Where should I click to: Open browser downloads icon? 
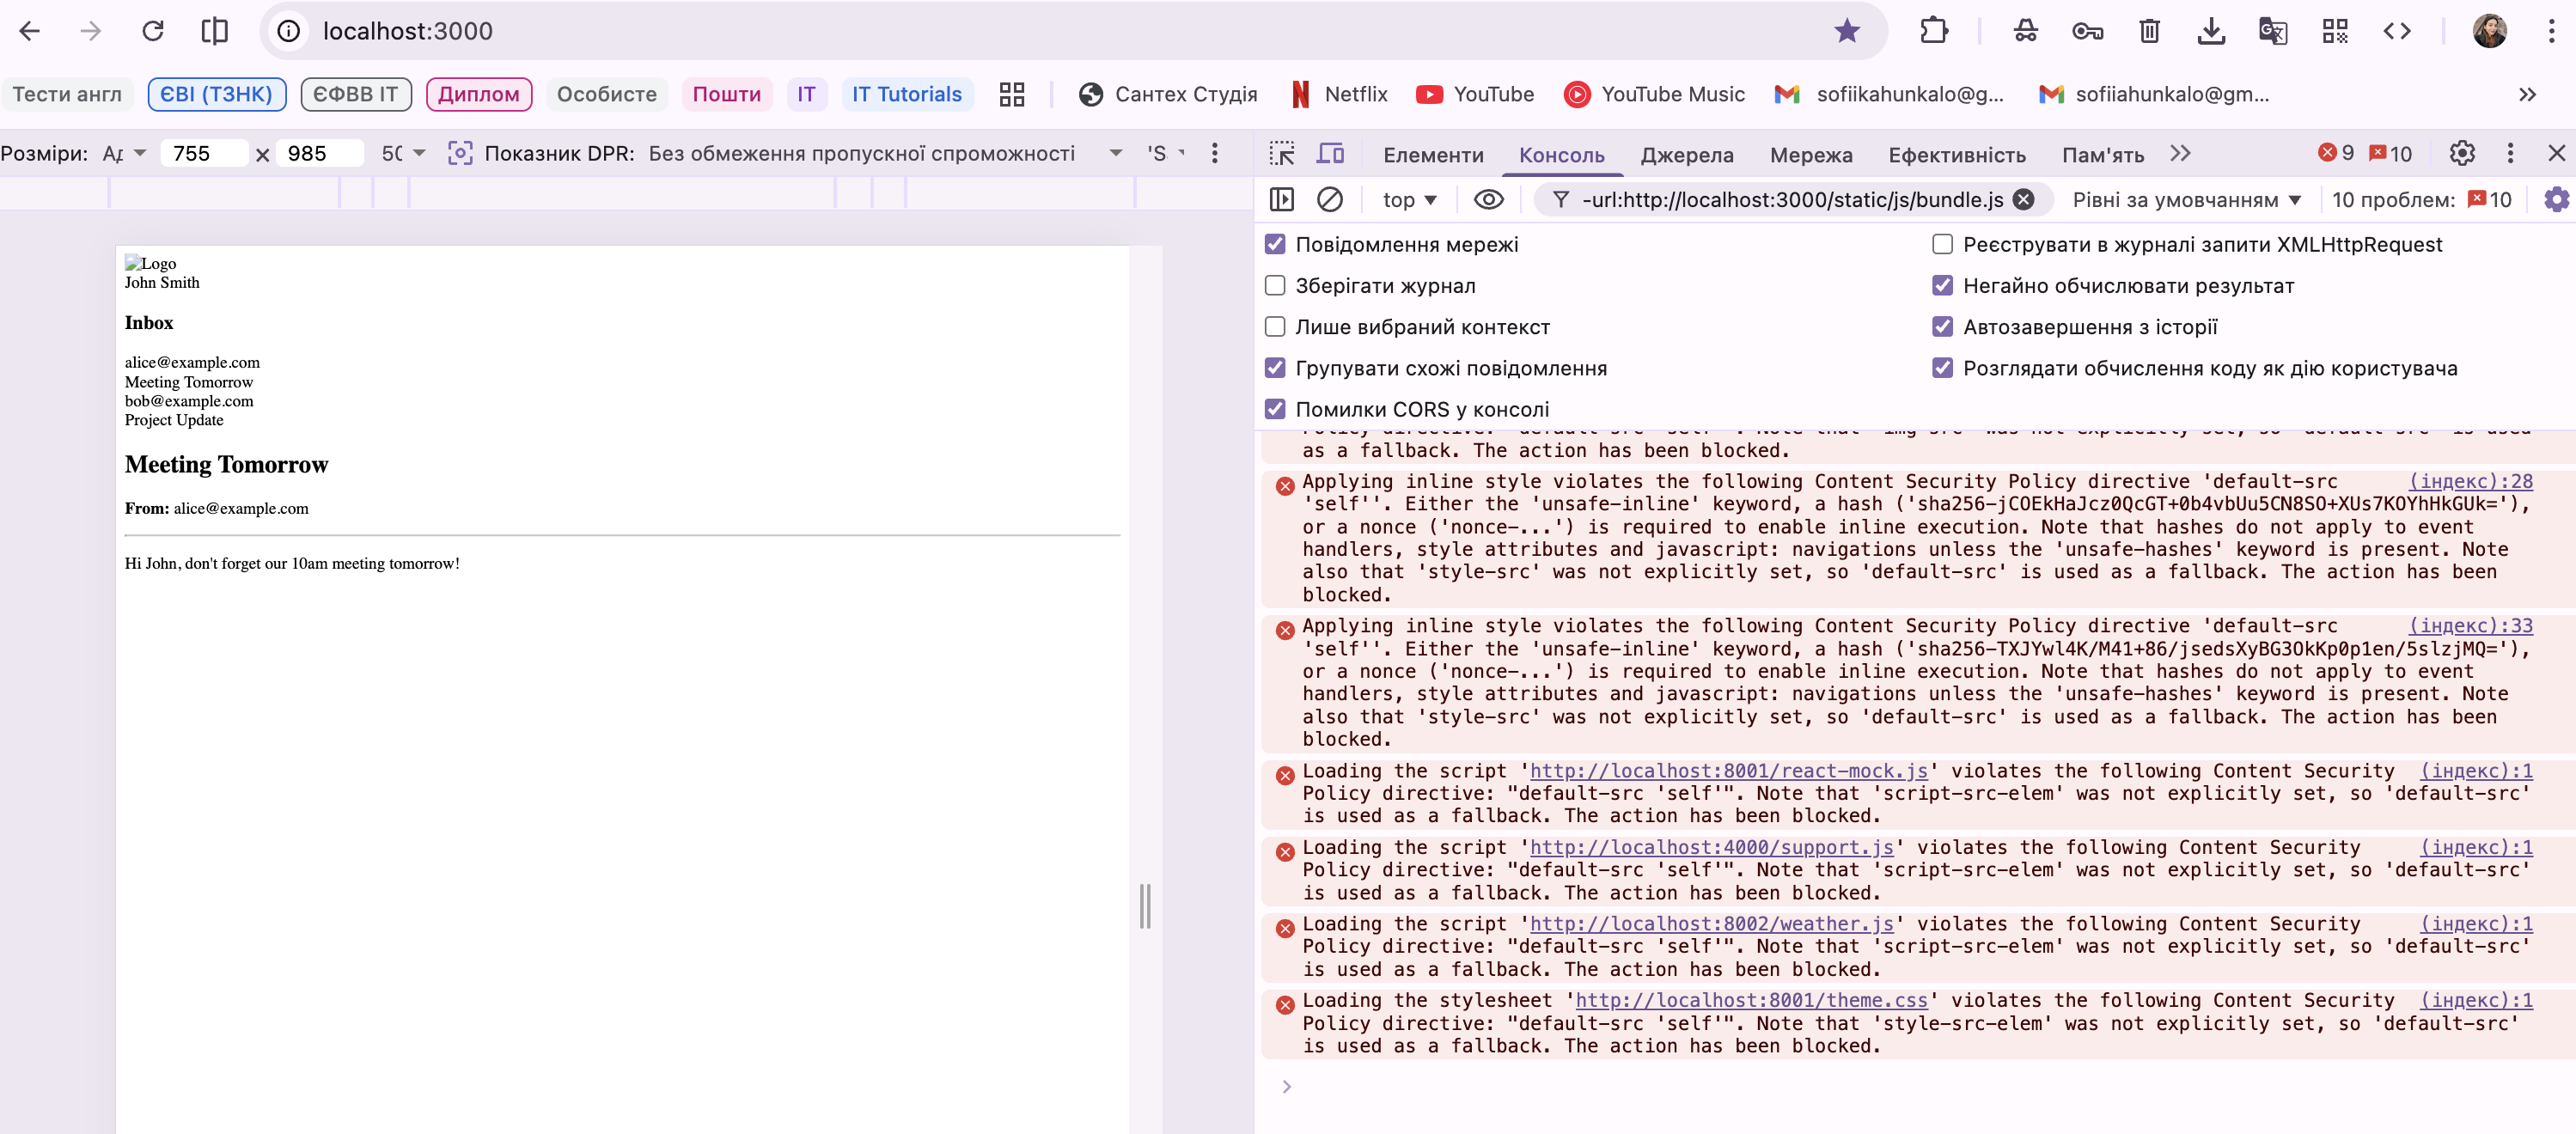2211,31
